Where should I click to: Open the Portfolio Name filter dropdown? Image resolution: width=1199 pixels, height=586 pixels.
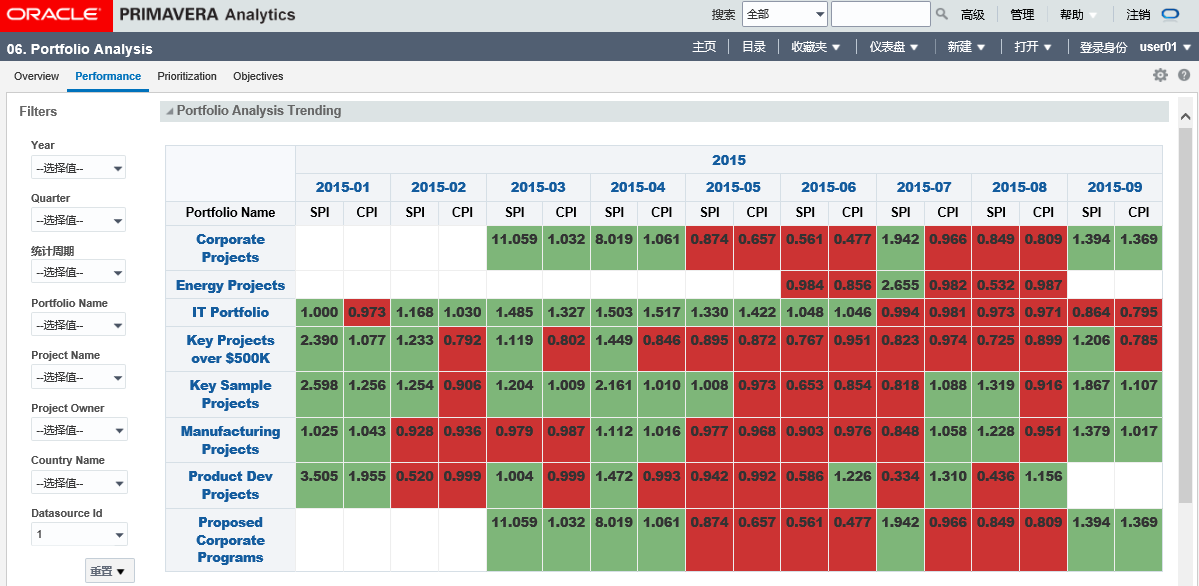tap(79, 325)
